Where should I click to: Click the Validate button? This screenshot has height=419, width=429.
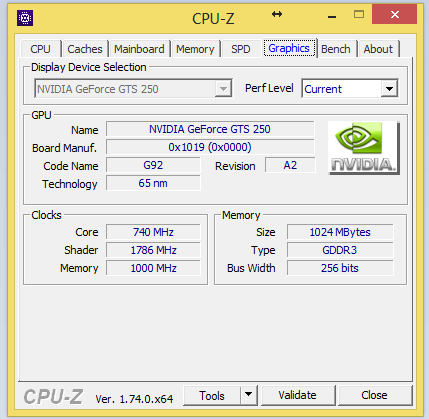point(298,395)
